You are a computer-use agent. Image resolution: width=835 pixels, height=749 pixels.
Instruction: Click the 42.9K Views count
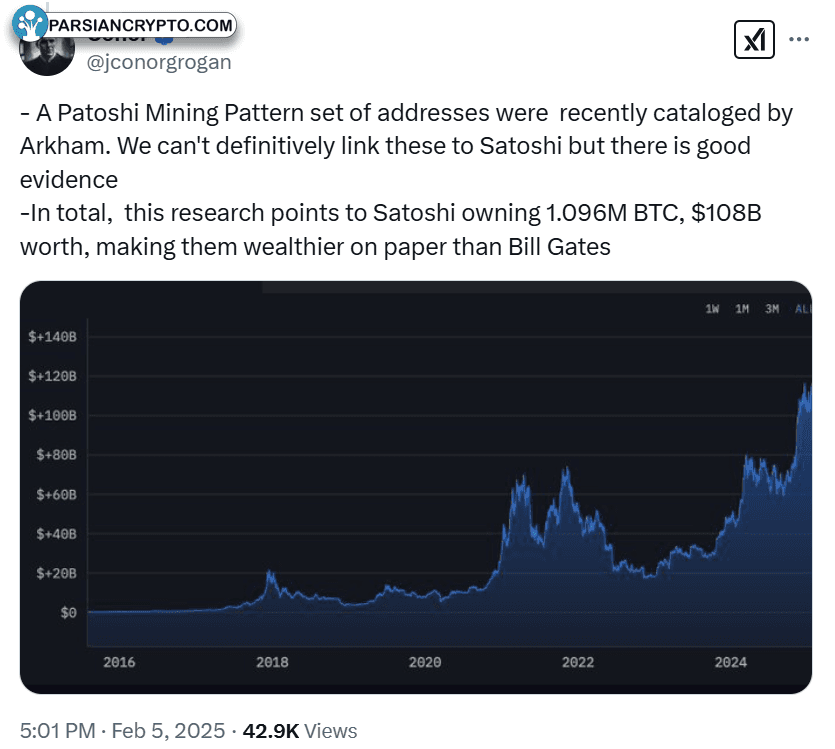(300, 730)
